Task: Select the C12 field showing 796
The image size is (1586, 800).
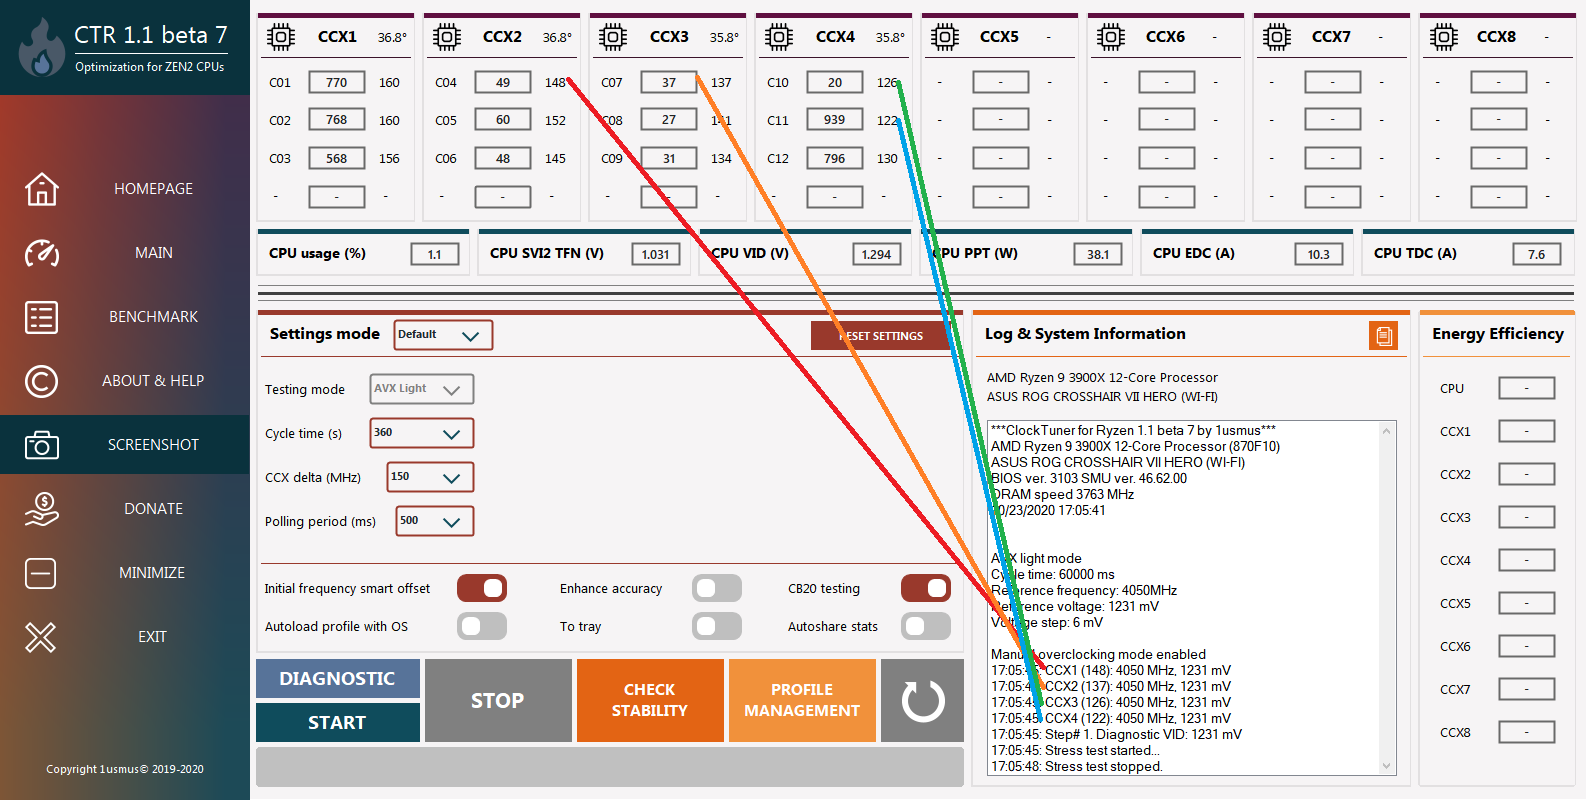Action: [835, 158]
